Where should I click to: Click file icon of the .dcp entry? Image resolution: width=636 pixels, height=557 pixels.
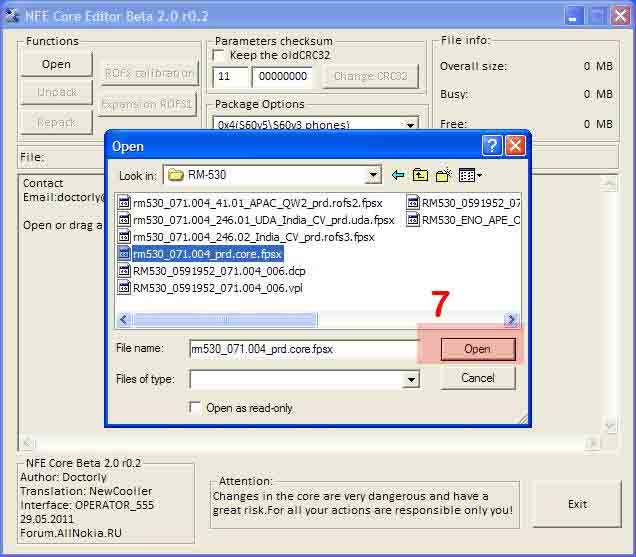tap(124, 271)
